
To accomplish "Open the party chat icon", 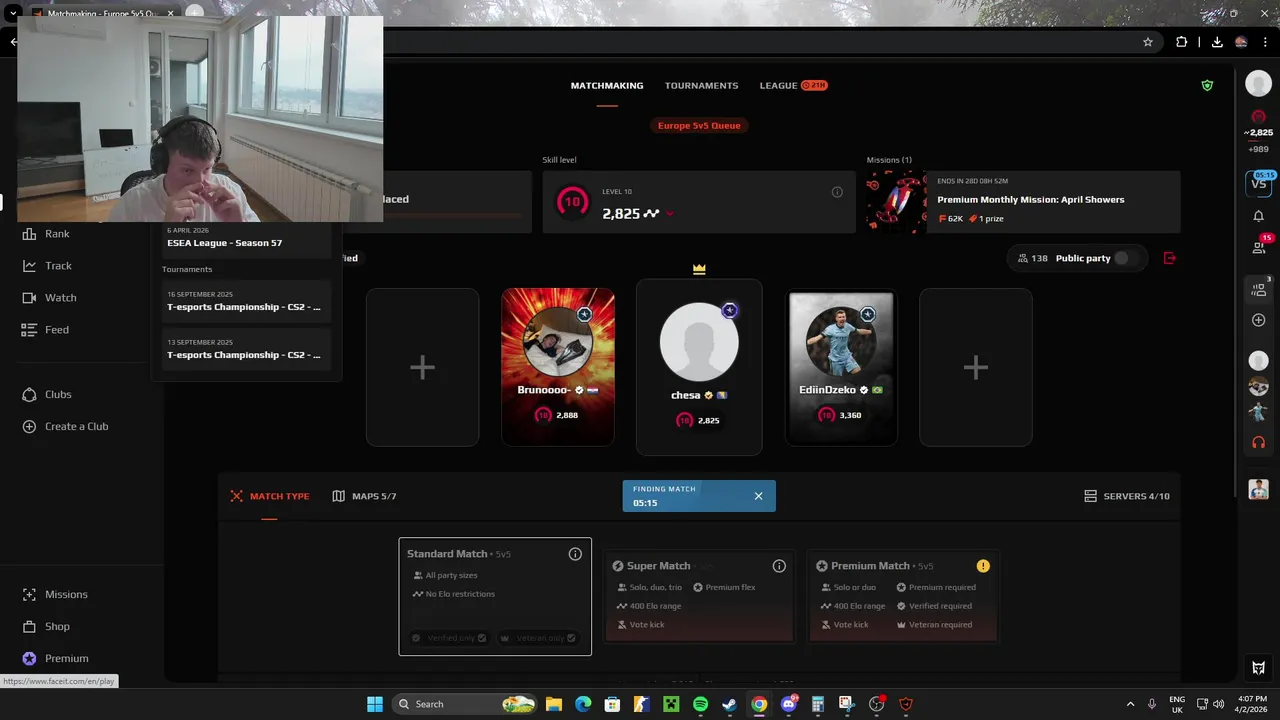I will pos(1258,289).
